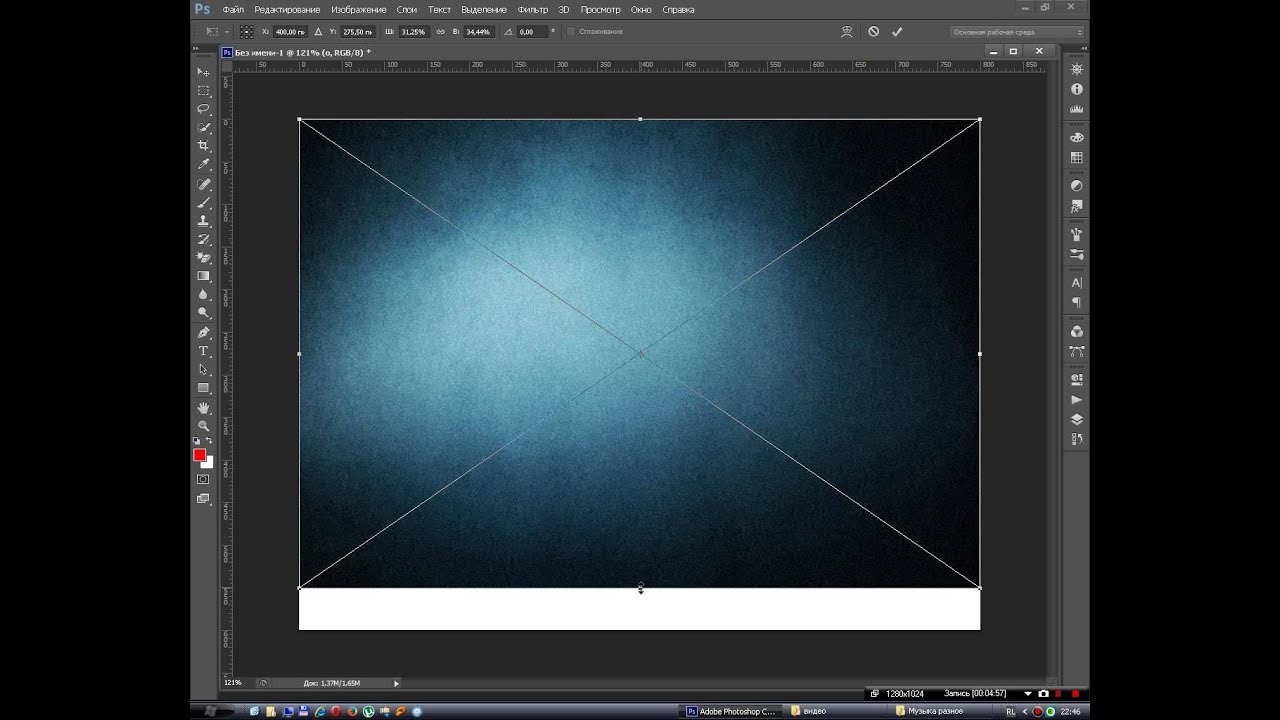Screen dimensions: 1280x720
Task: Open the Изображение menu
Action: point(358,9)
